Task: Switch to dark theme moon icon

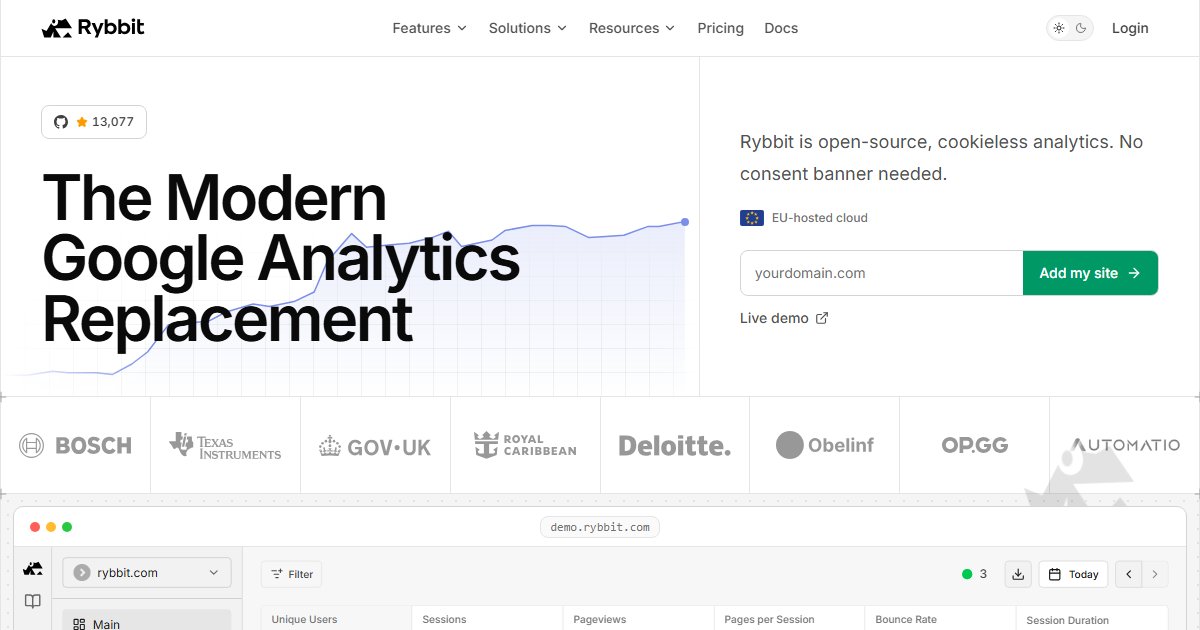Action: (1081, 28)
